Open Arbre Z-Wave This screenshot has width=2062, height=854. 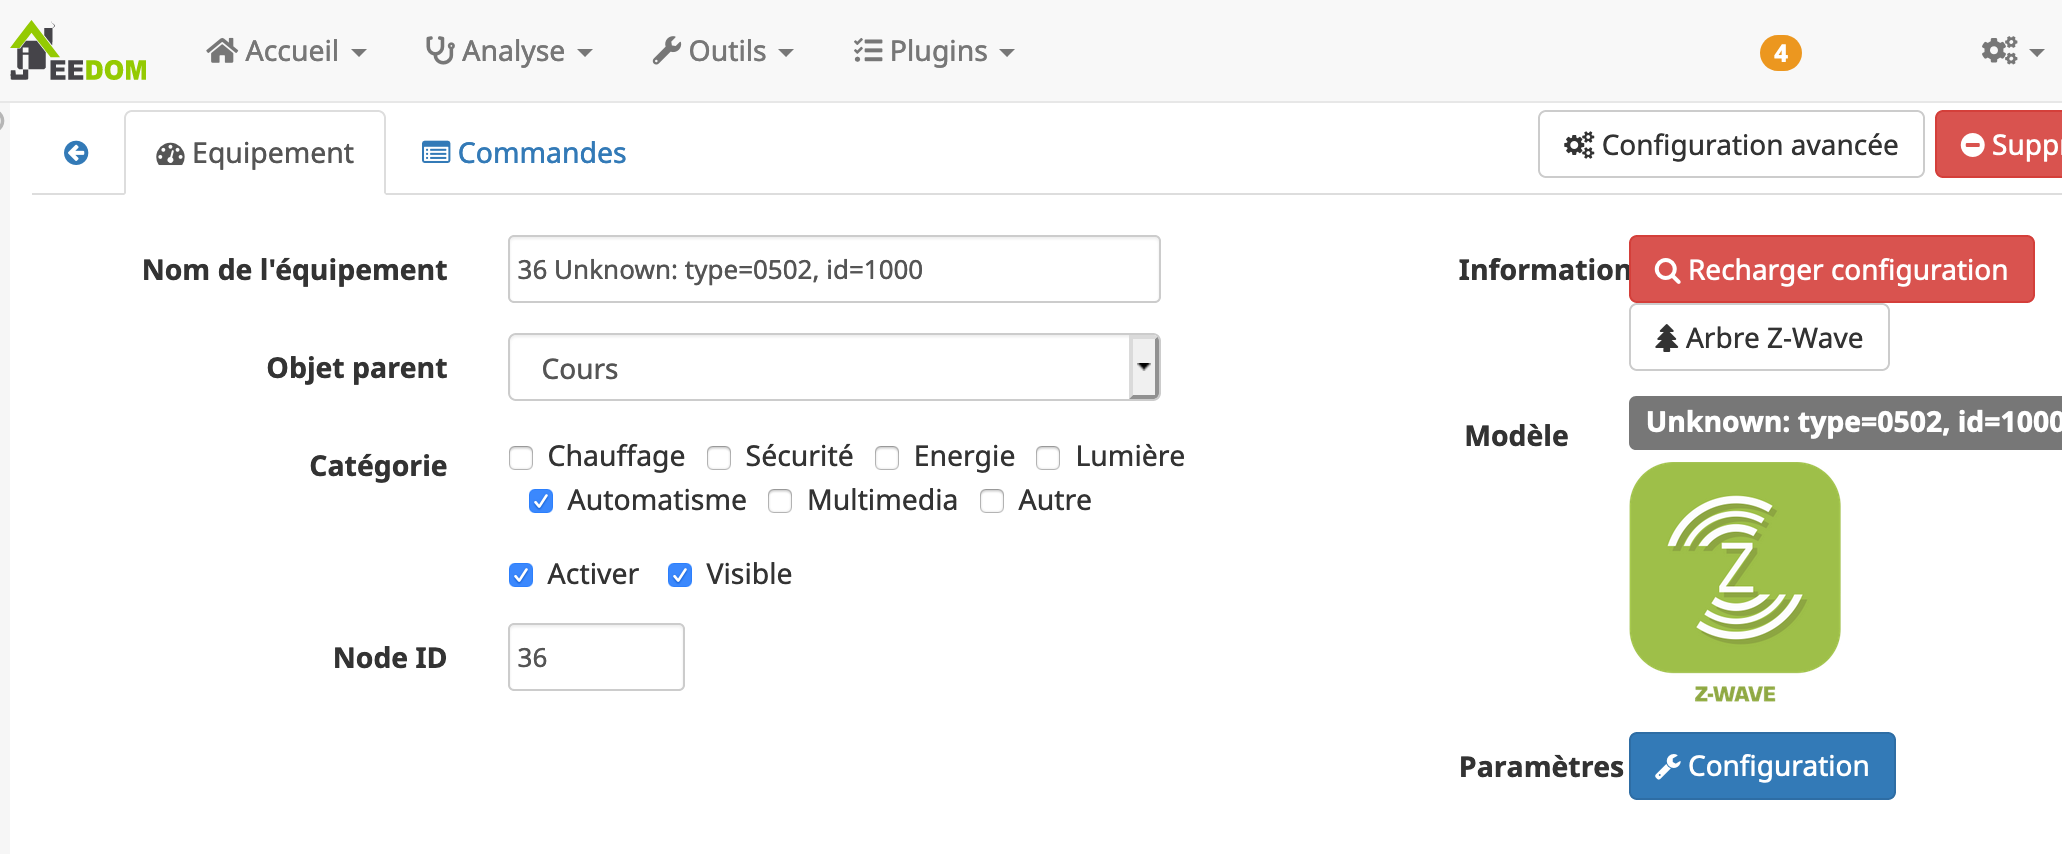(x=1759, y=337)
